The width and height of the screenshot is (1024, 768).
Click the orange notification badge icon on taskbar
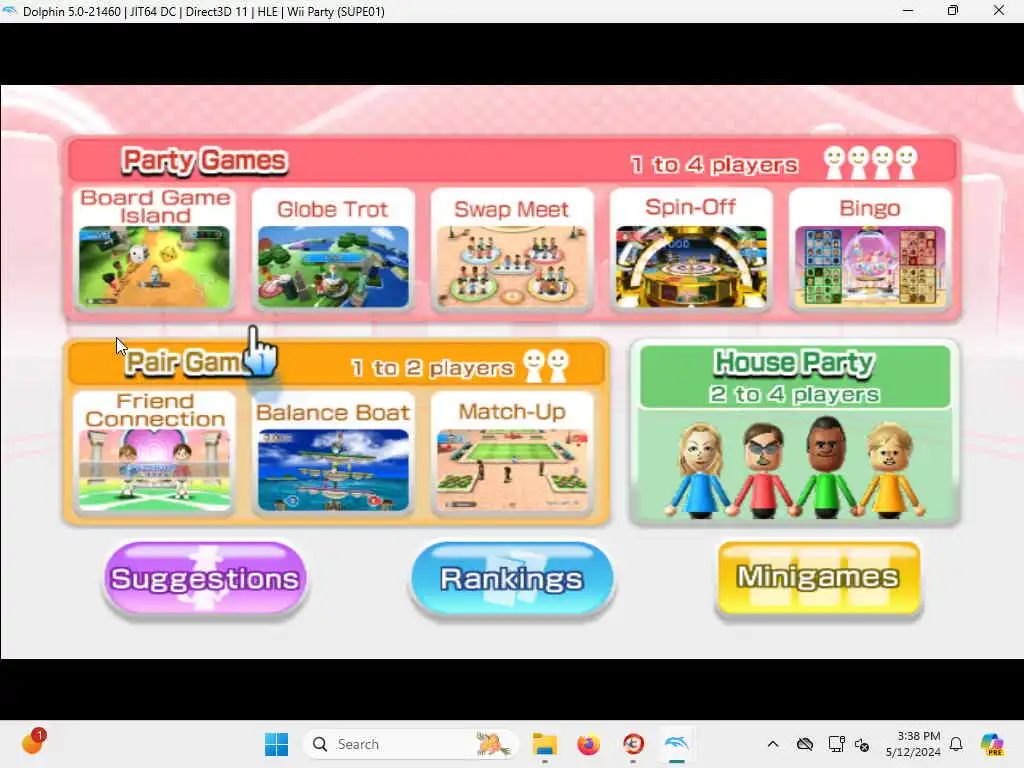[x=33, y=742]
